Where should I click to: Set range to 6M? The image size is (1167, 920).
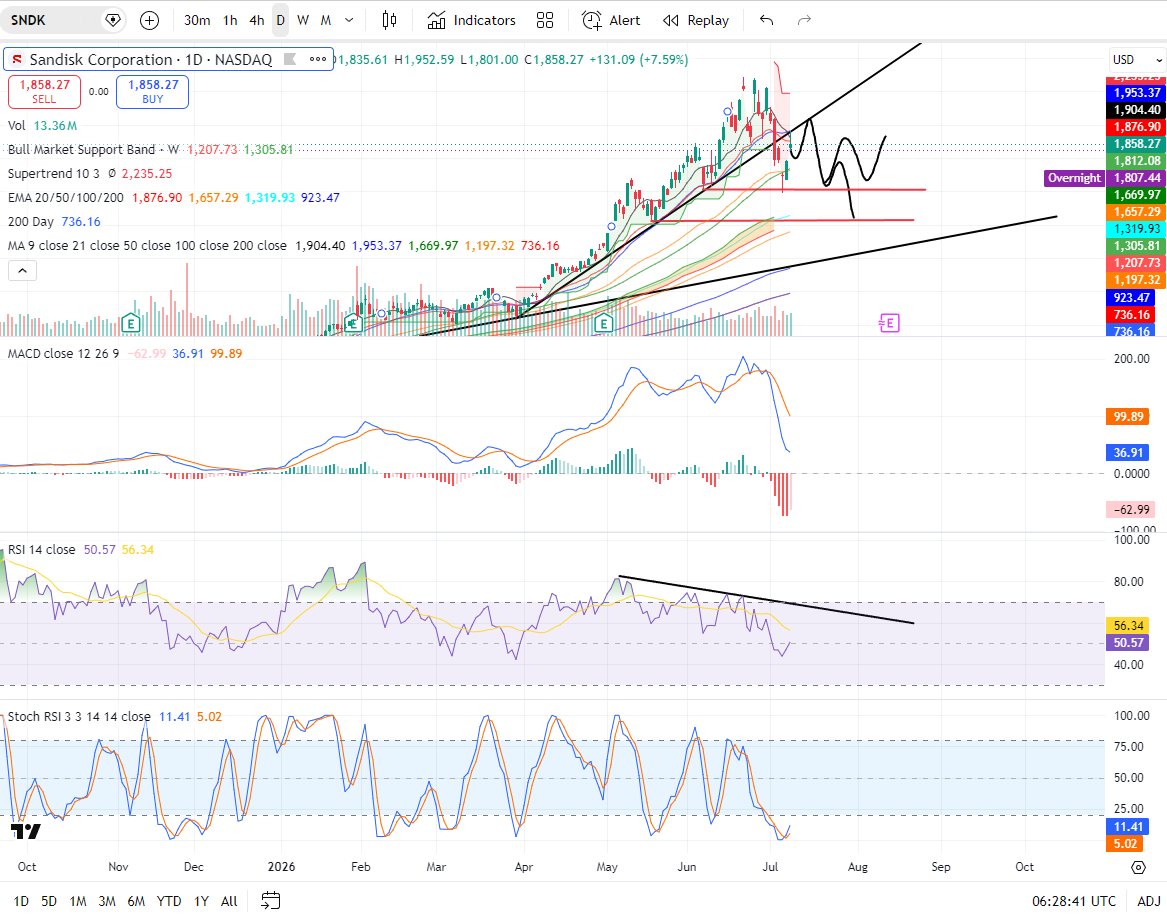pyautogui.click(x=136, y=901)
